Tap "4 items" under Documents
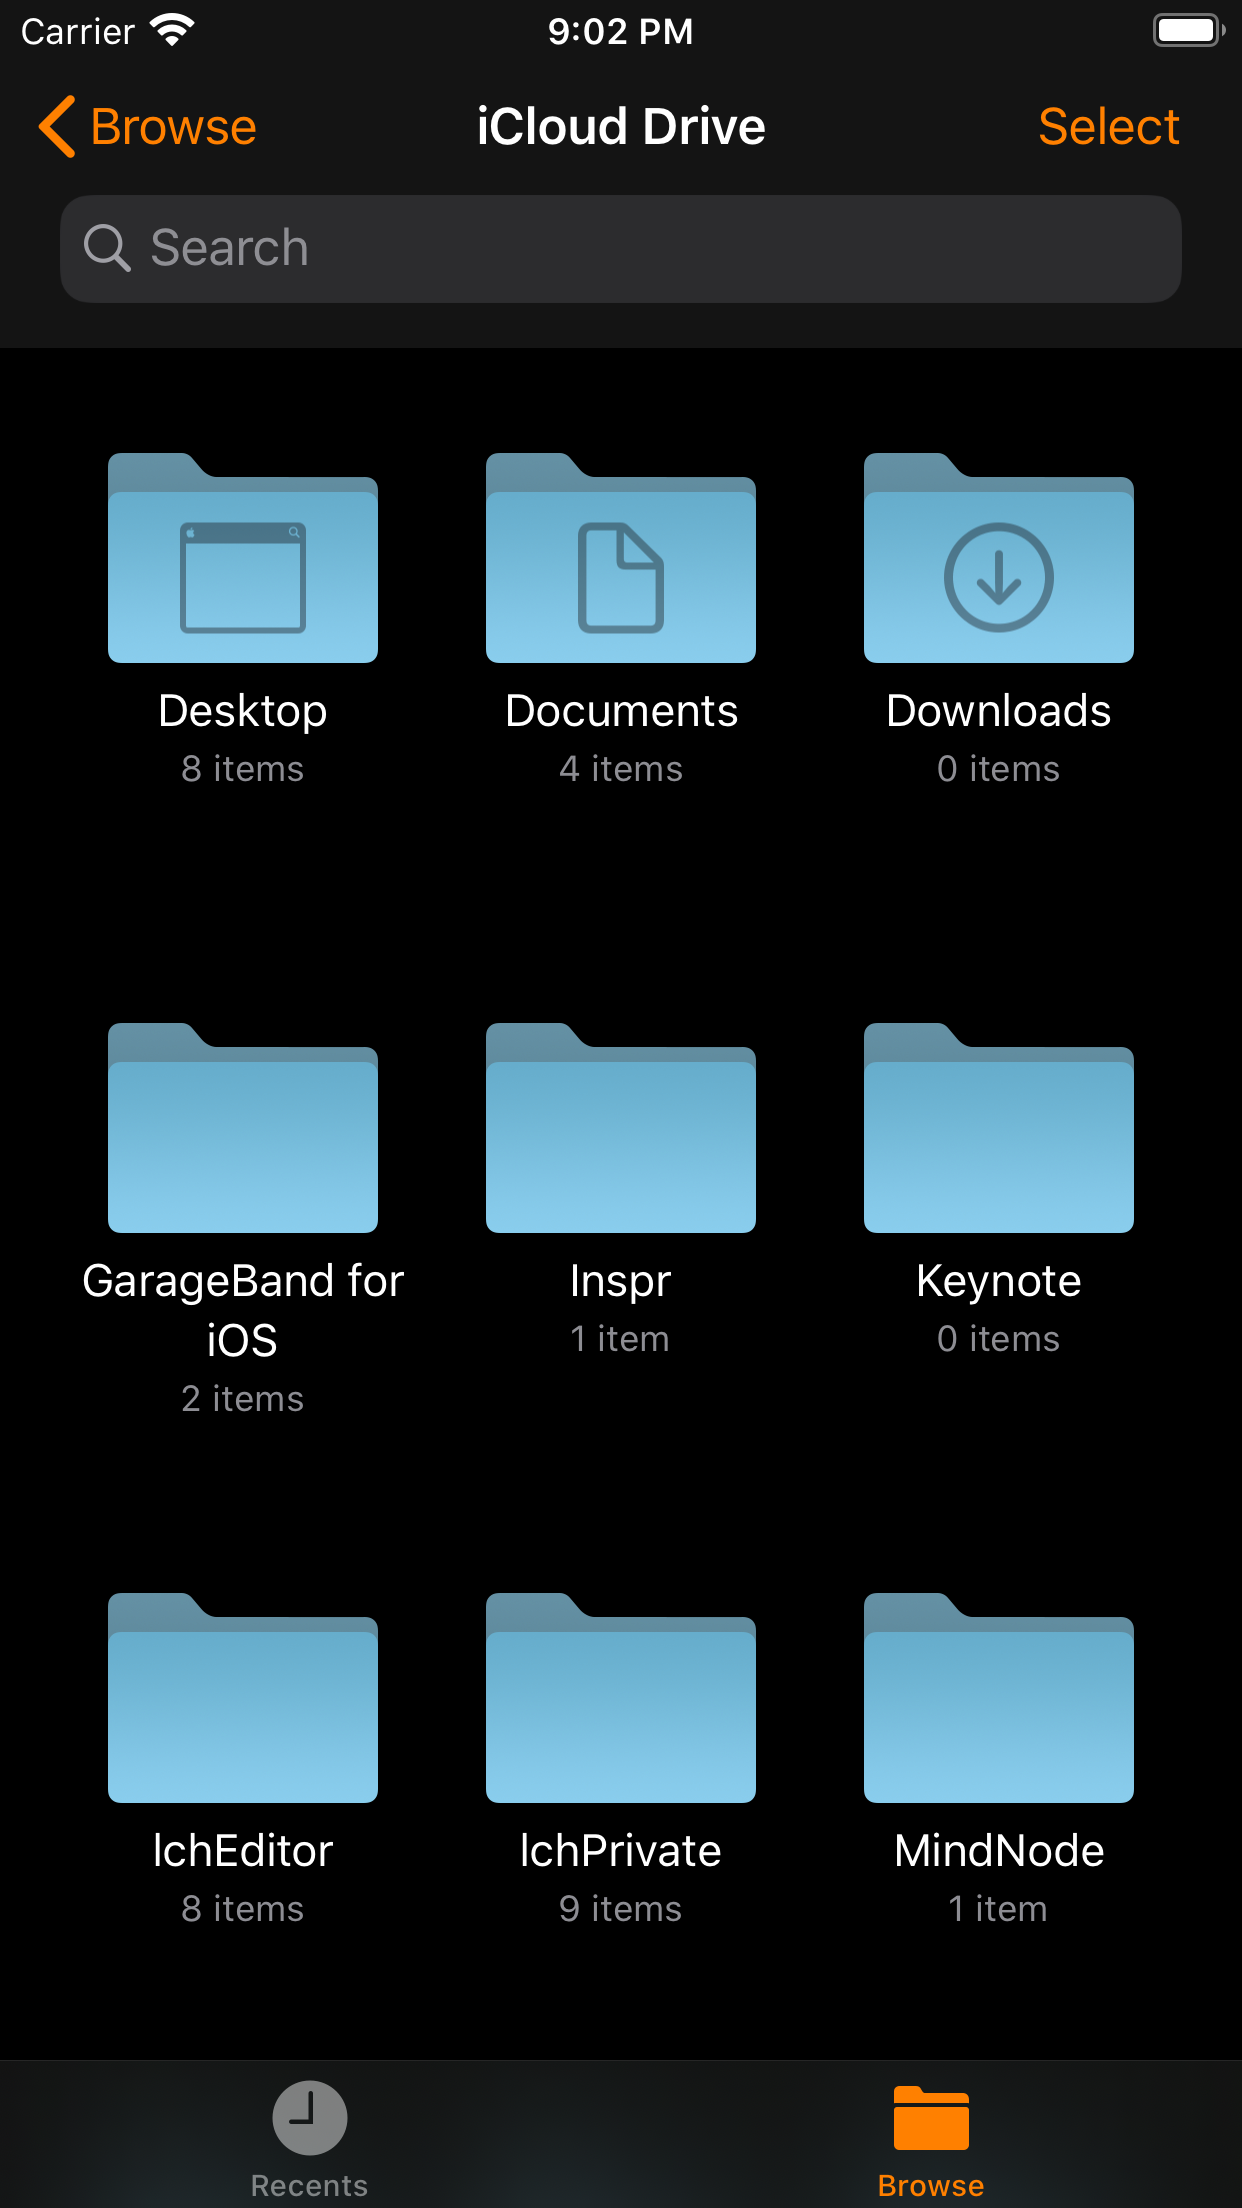Screen dimensions: 1242x2208 [x=621, y=769]
